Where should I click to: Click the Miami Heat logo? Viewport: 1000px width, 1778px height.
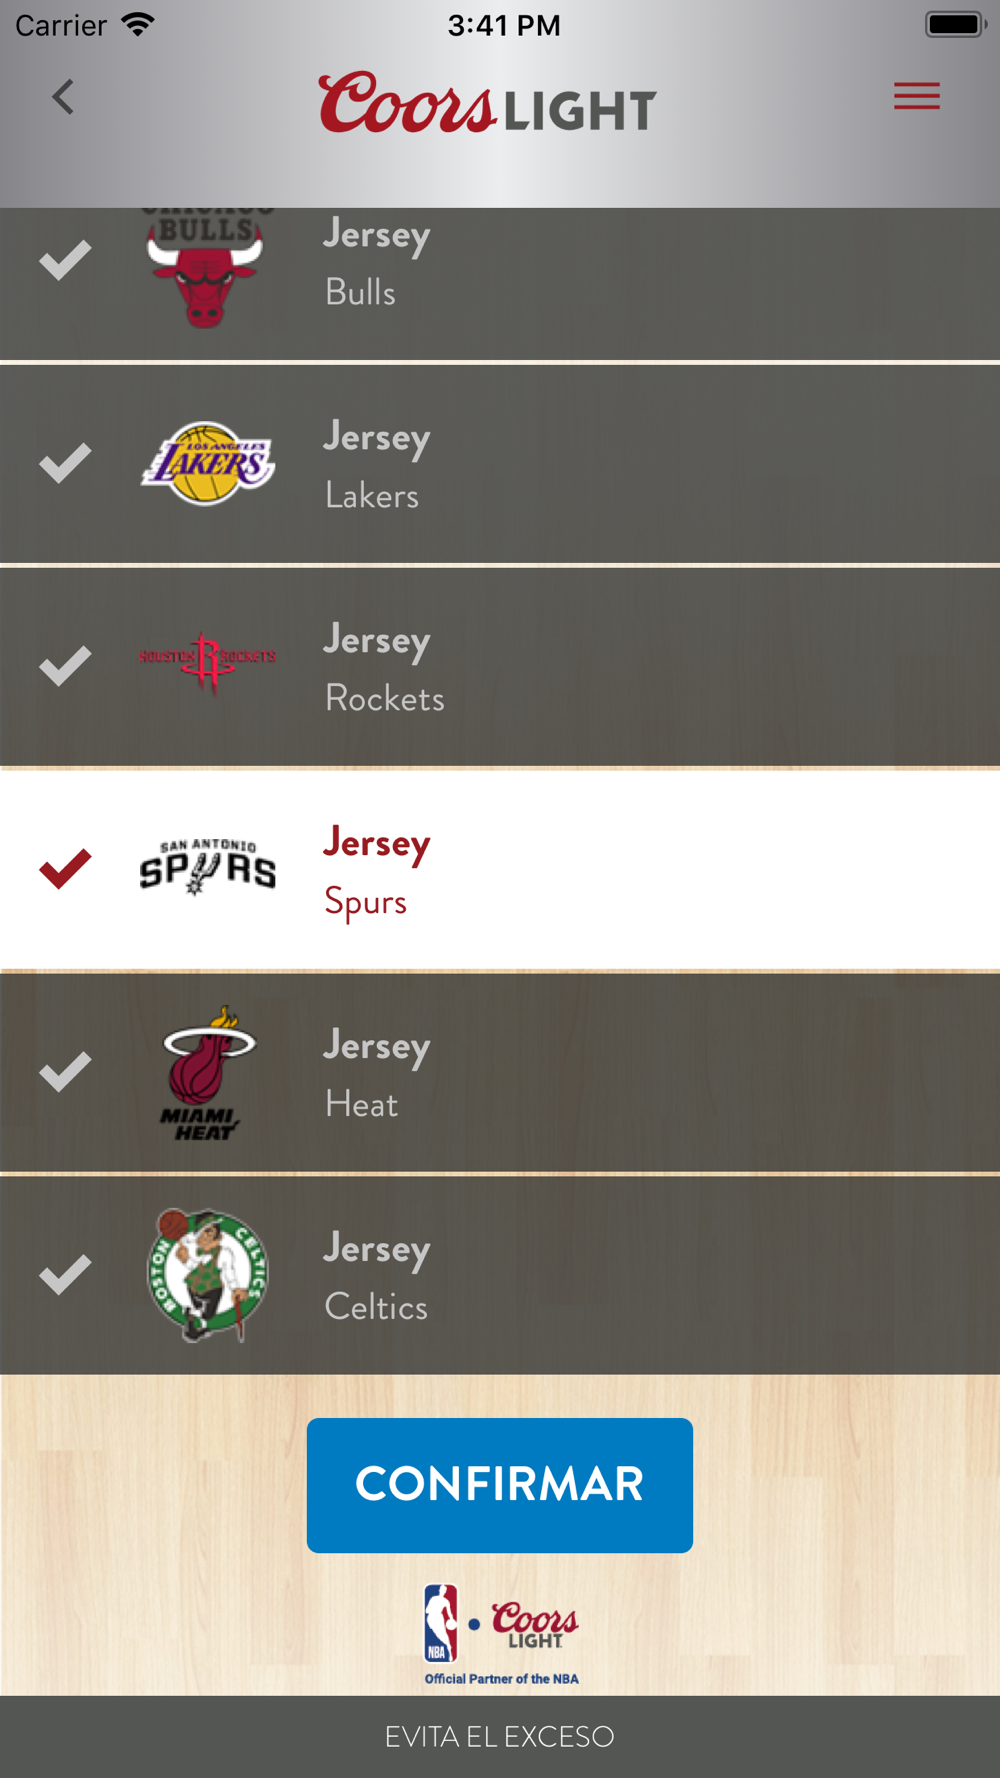point(207,1073)
